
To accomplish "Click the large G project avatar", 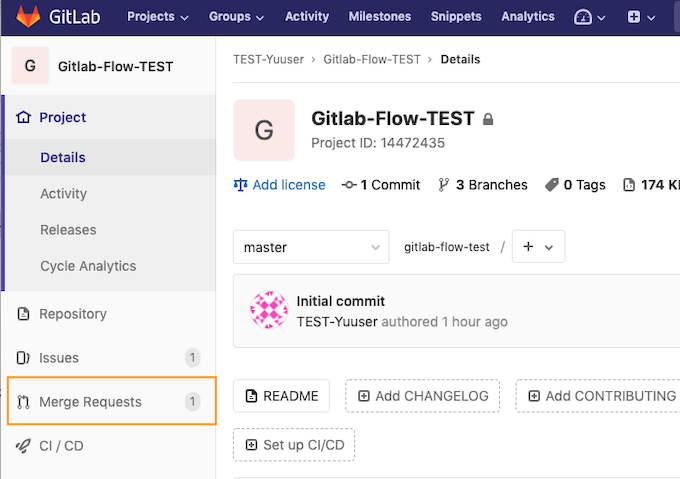I will coord(264,130).
